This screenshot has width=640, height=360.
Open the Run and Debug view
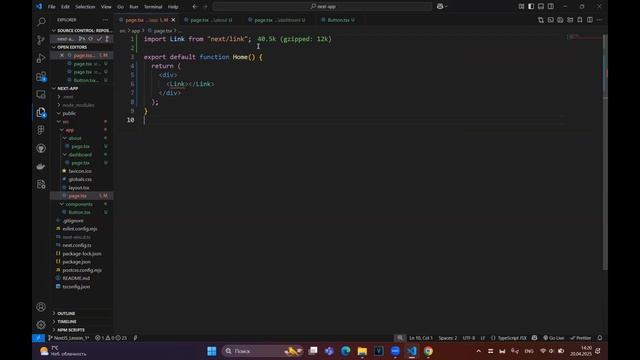point(41,58)
